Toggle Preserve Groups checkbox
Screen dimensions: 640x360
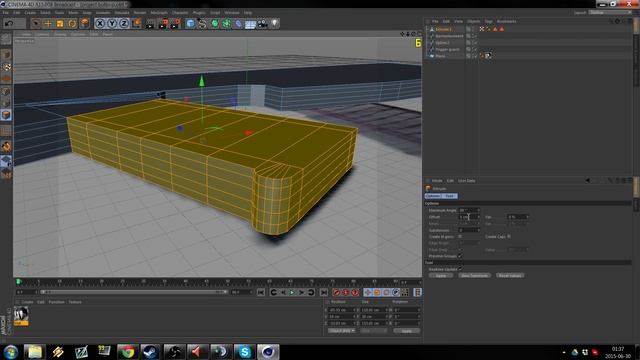(x=460, y=256)
